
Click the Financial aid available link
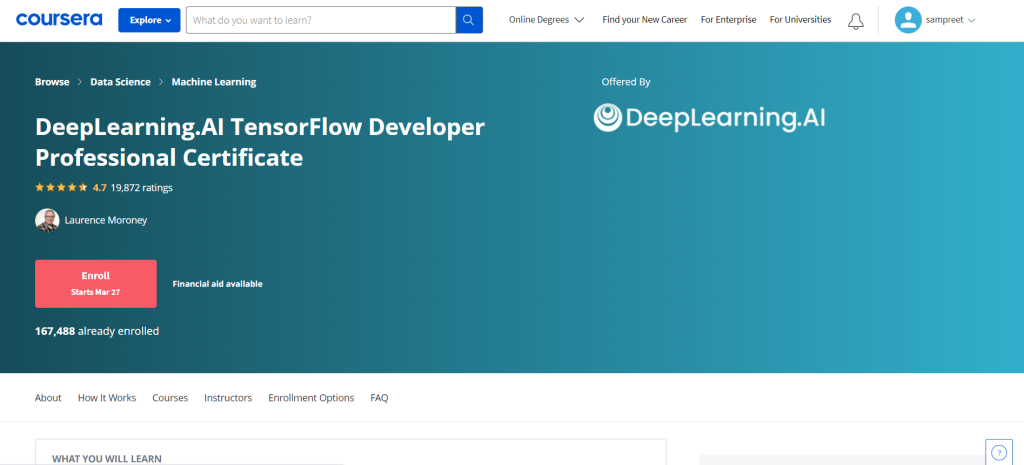click(217, 284)
